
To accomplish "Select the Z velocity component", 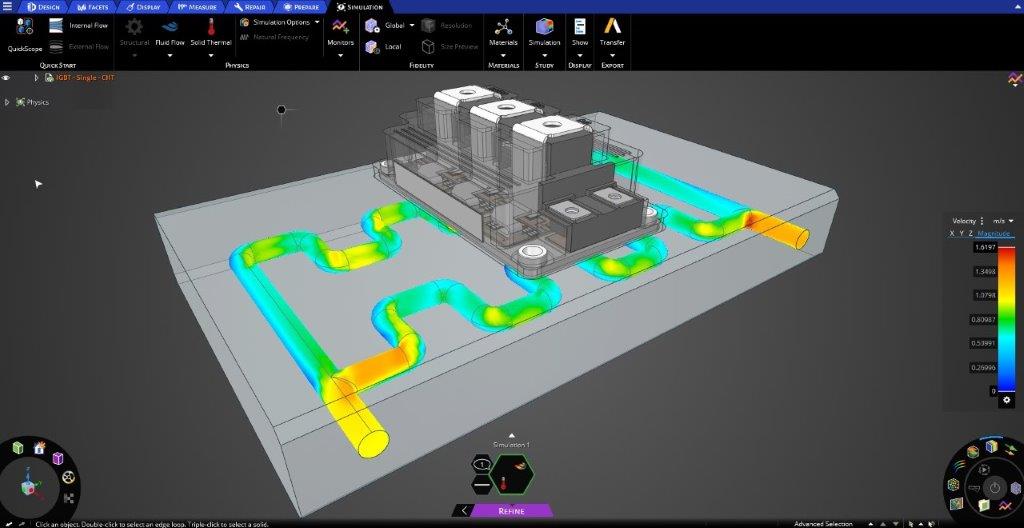I will (x=970, y=233).
